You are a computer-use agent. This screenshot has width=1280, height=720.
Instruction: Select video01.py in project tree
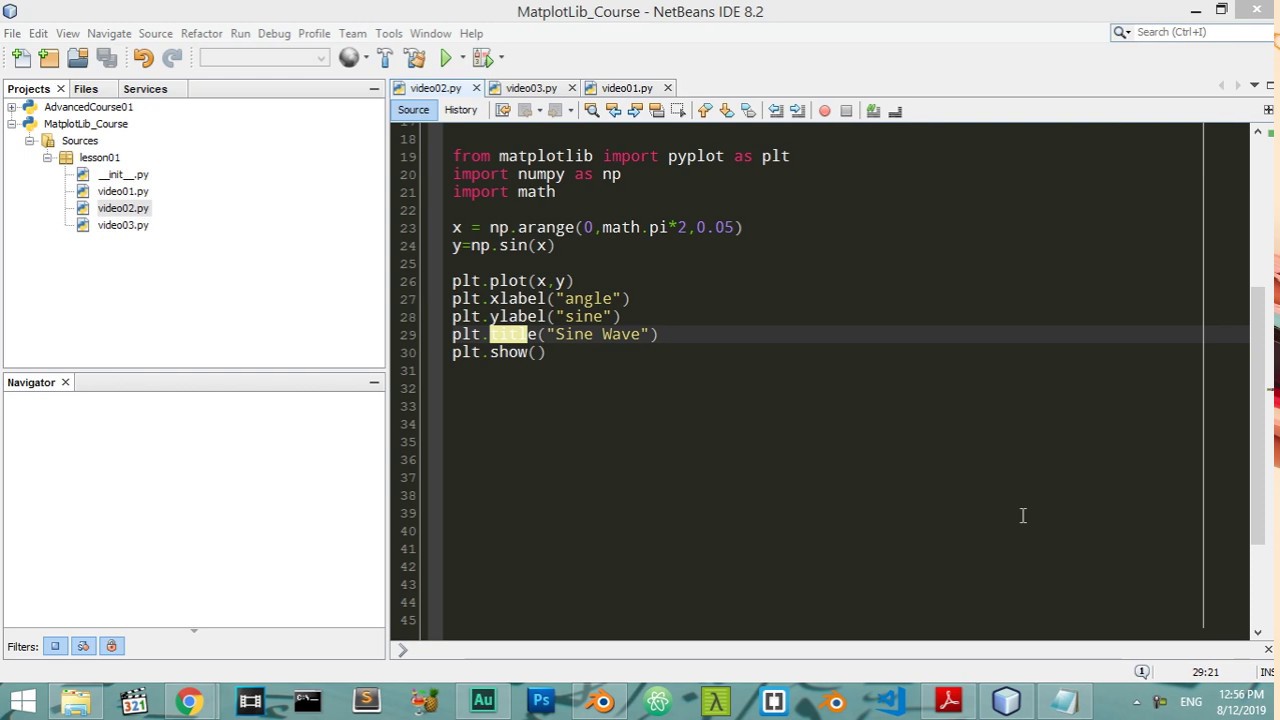coord(123,191)
